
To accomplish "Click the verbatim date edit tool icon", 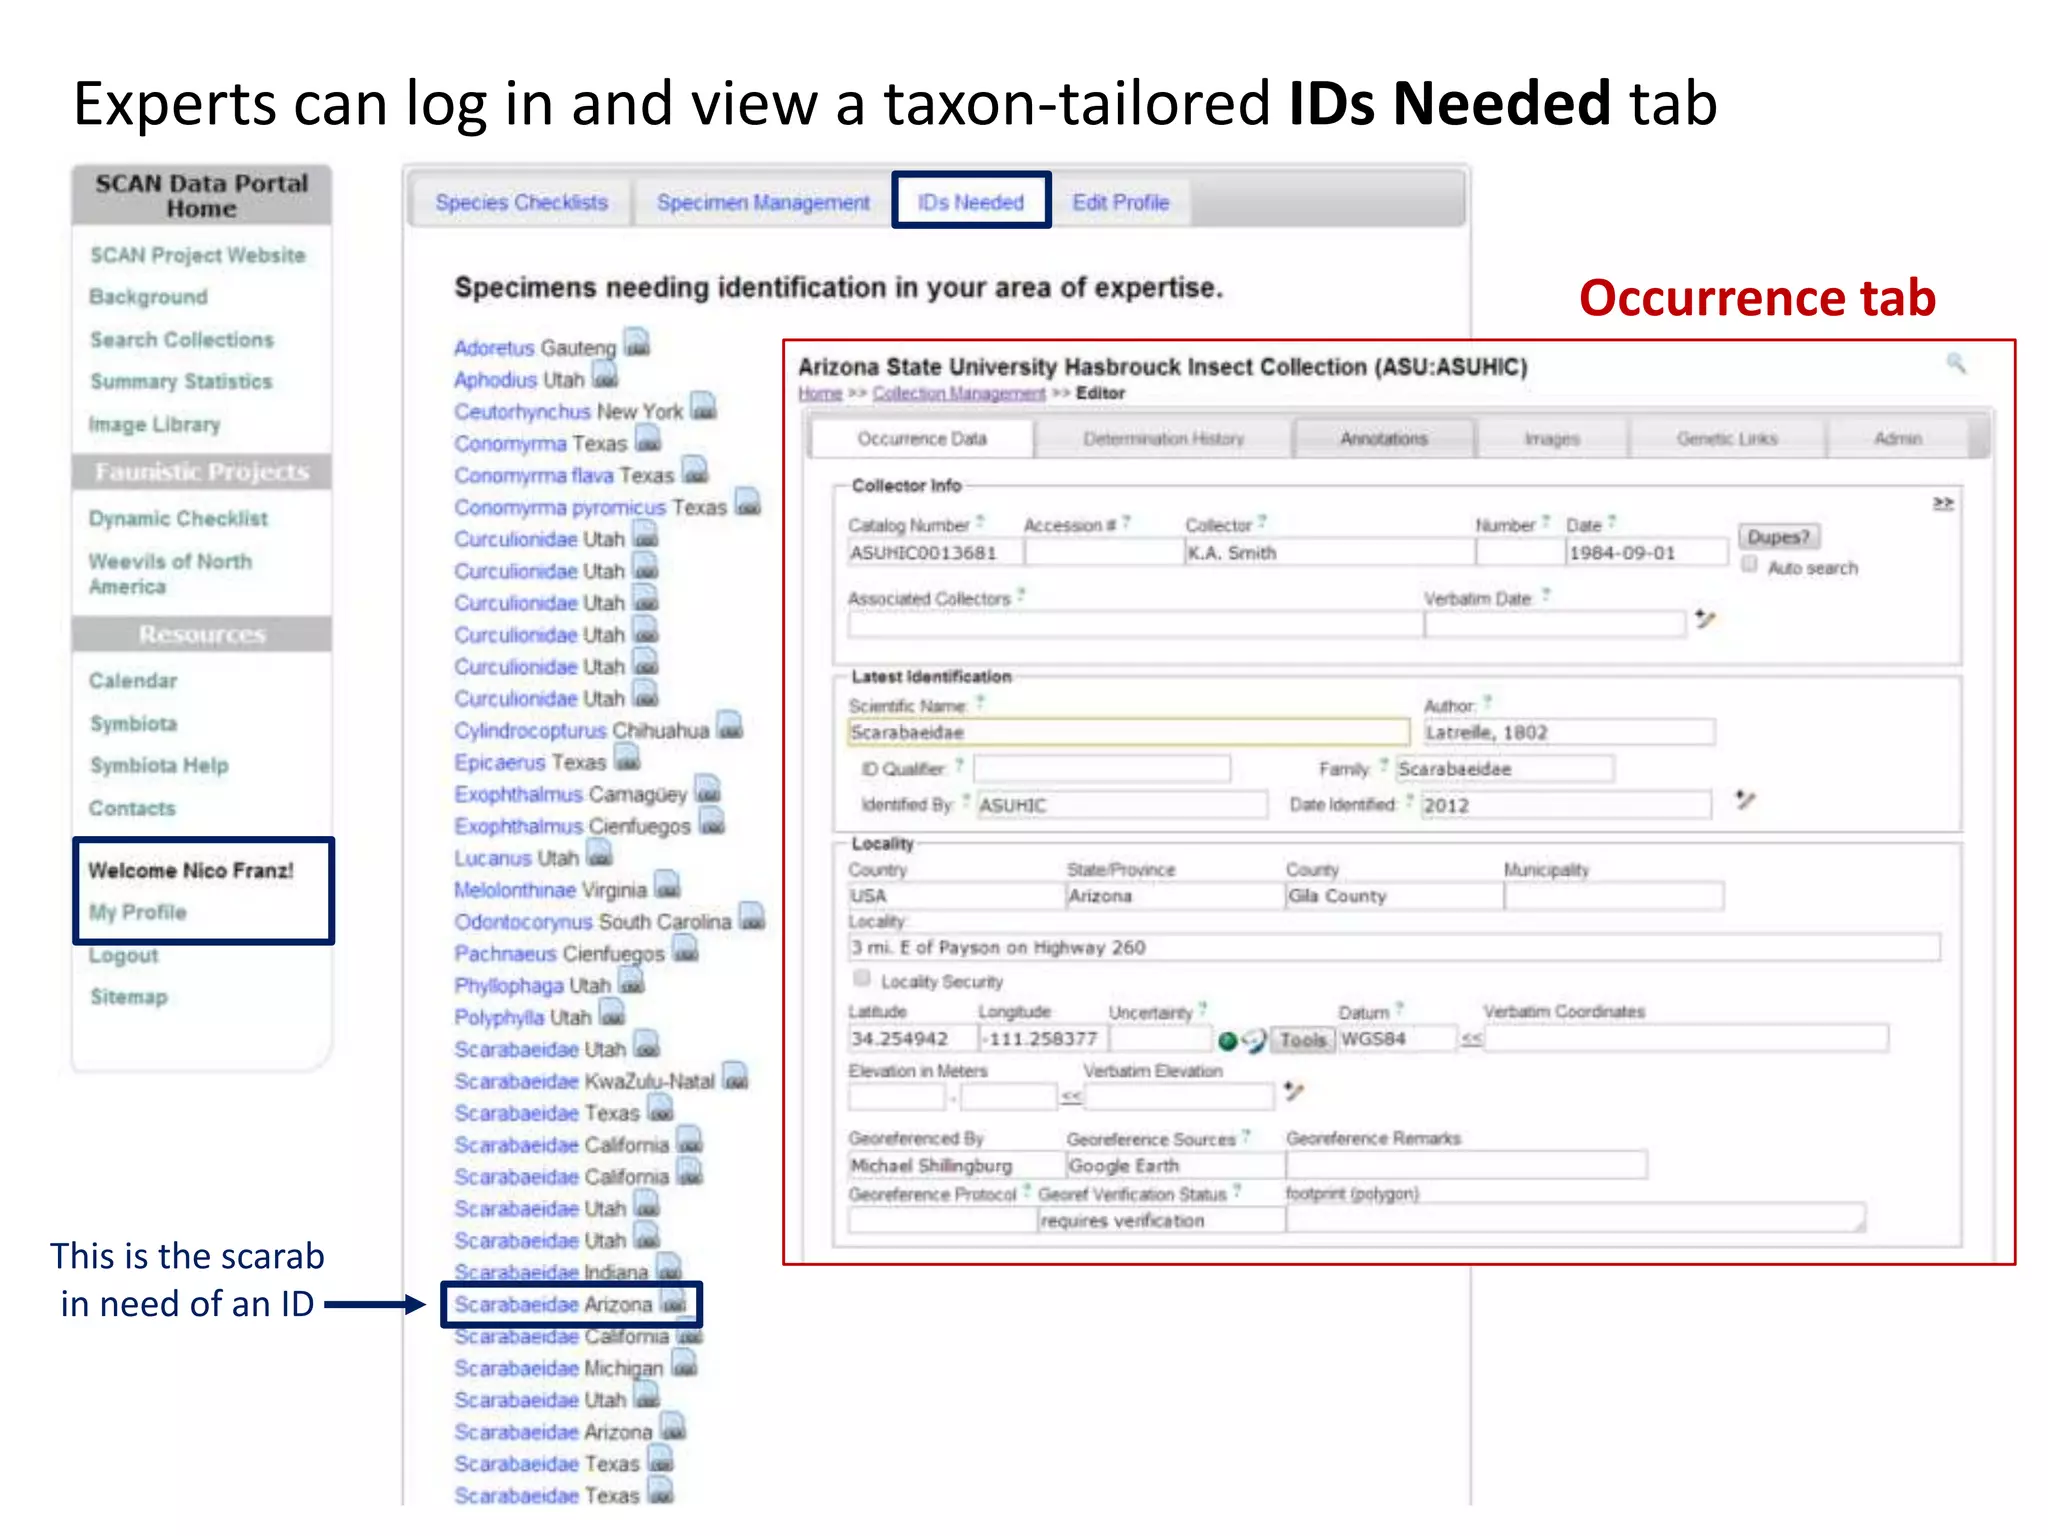I will (1705, 620).
